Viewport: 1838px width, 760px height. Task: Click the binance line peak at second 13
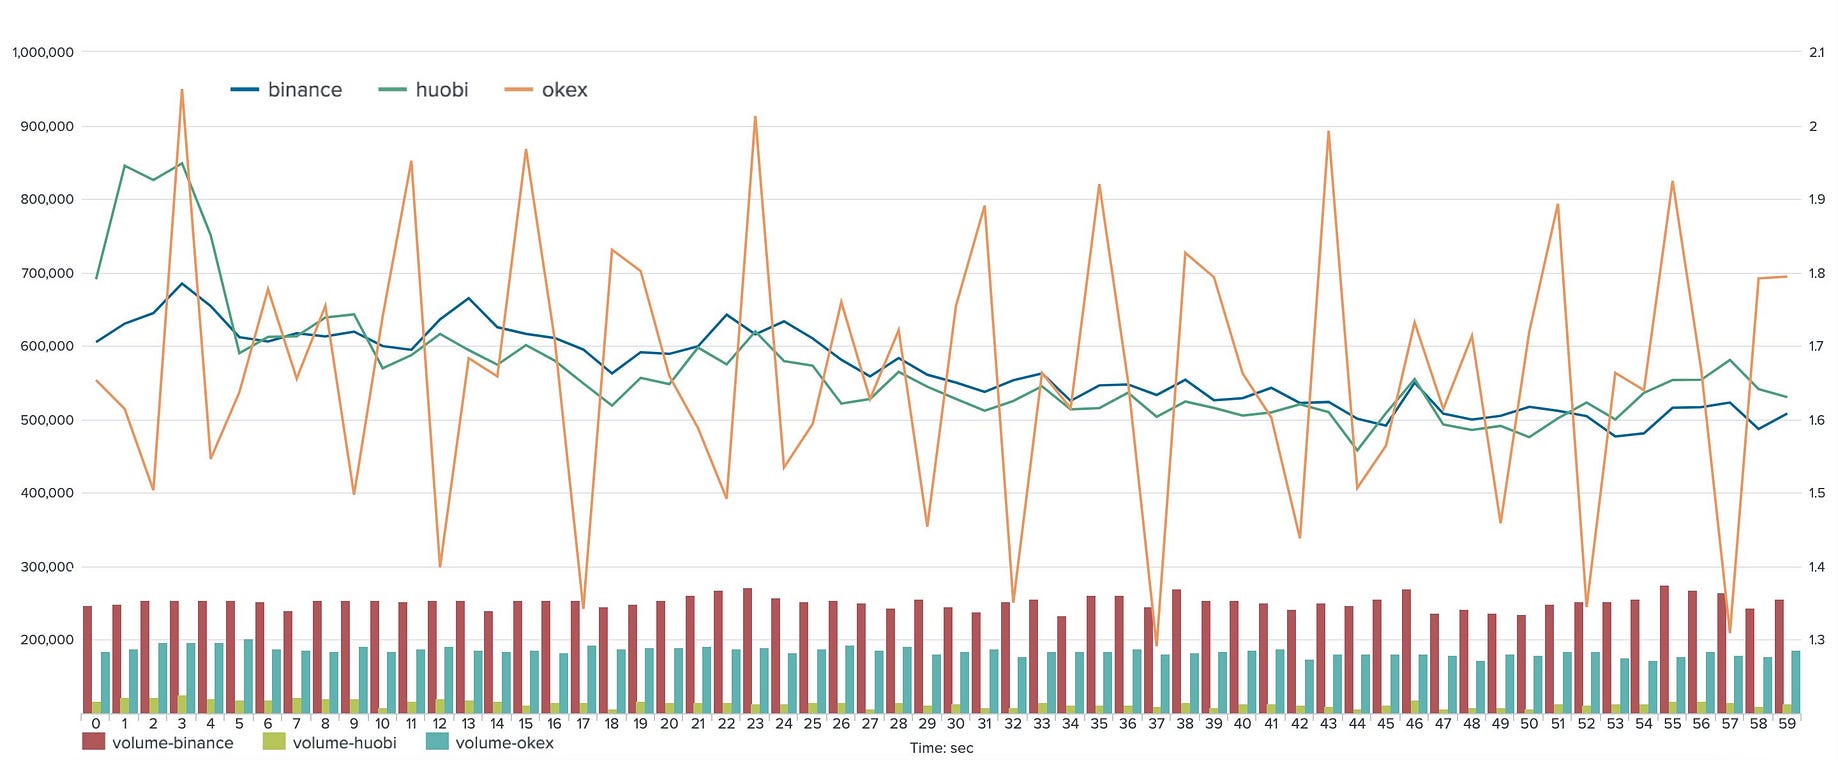point(468,298)
